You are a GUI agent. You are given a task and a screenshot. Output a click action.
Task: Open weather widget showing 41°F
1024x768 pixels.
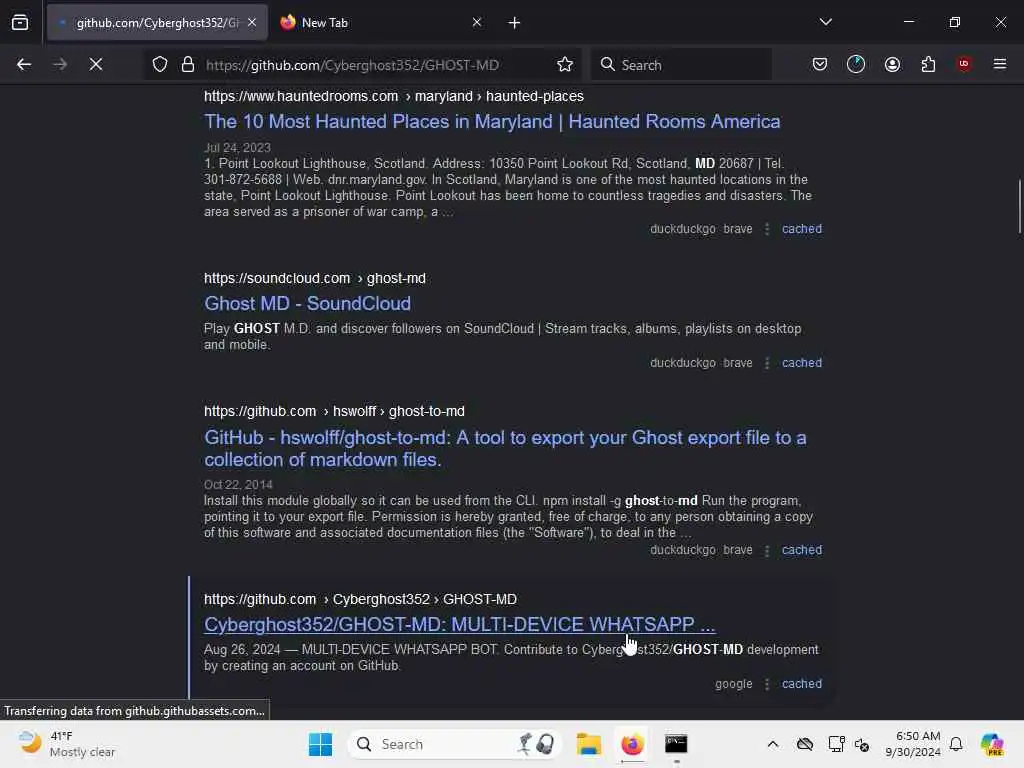tap(67, 744)
